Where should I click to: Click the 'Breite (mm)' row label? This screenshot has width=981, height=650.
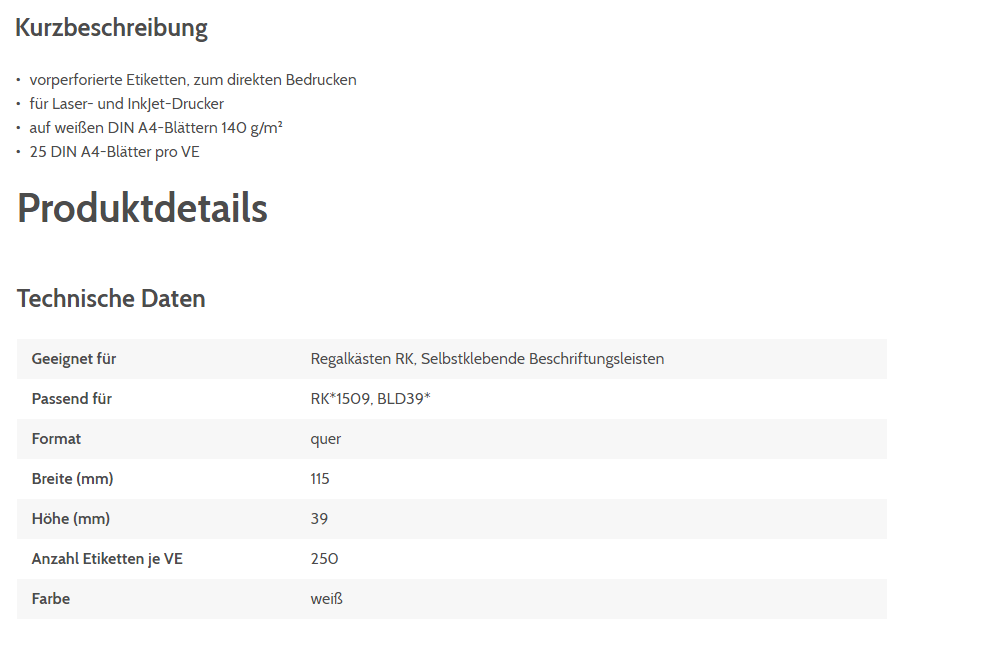[x=72, y=479]
